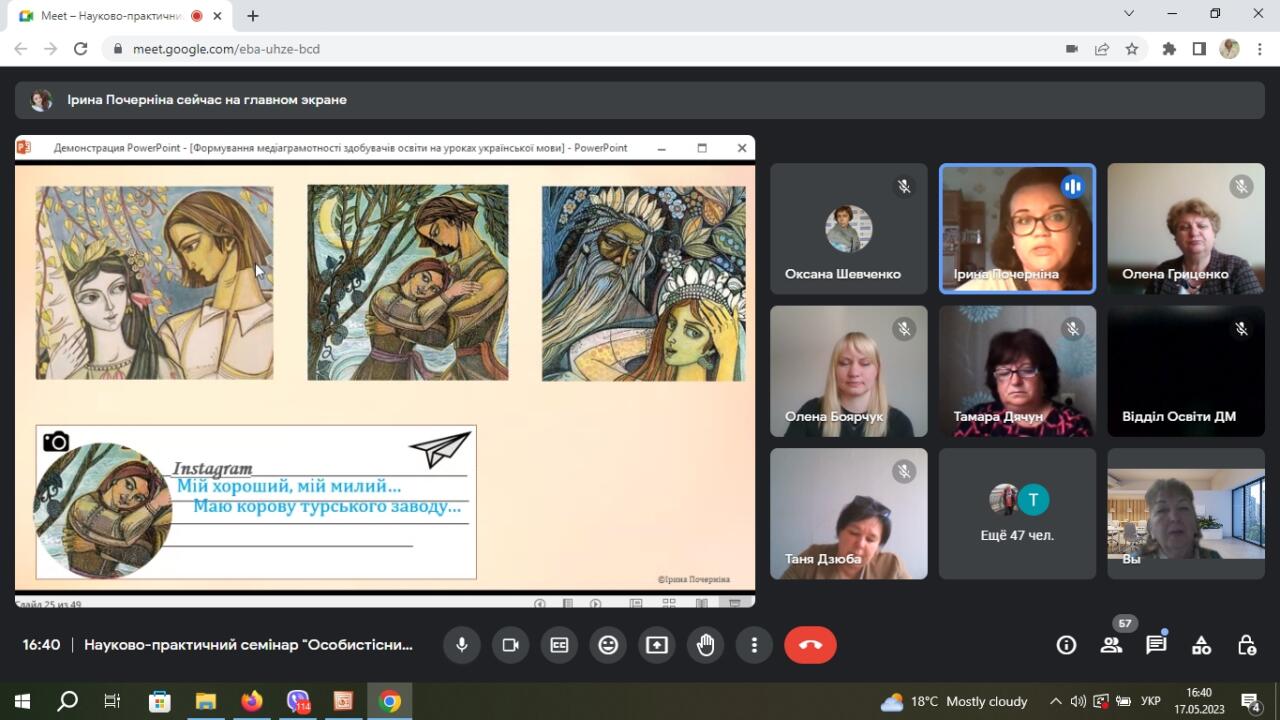
Task: Select Відділ Освіти ДМ tile
Action: tap(1186, 371)
